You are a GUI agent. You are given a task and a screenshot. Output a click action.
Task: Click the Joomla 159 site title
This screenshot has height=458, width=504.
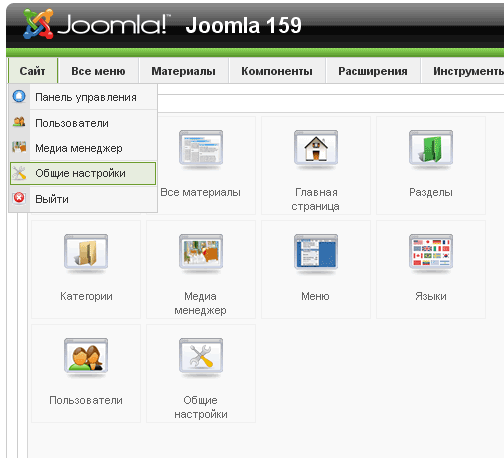[244, 25]
